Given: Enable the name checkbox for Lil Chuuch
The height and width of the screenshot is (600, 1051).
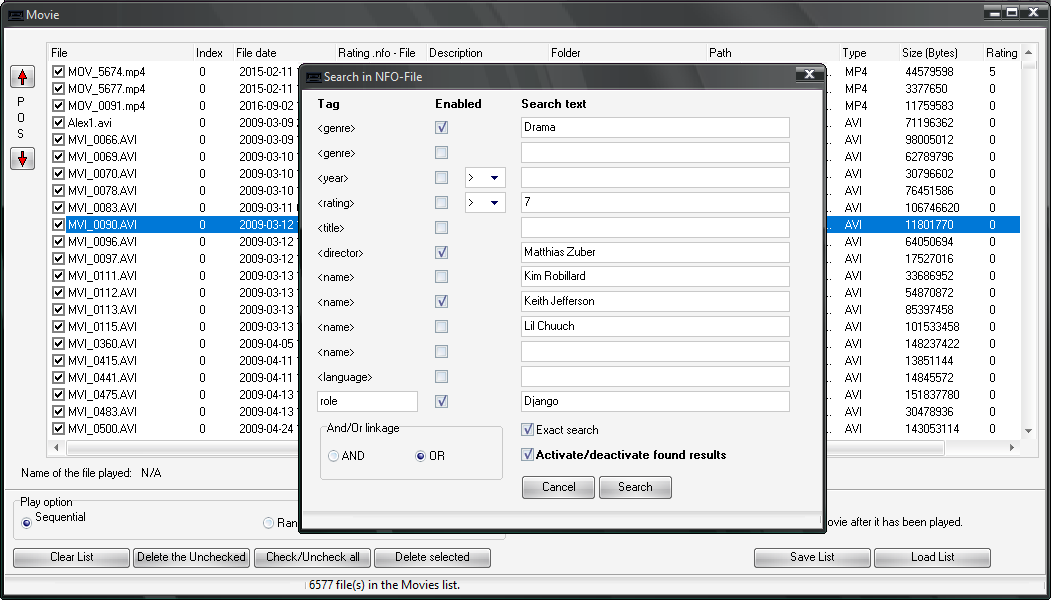Looking at the screenshot, I should point(441,326).
